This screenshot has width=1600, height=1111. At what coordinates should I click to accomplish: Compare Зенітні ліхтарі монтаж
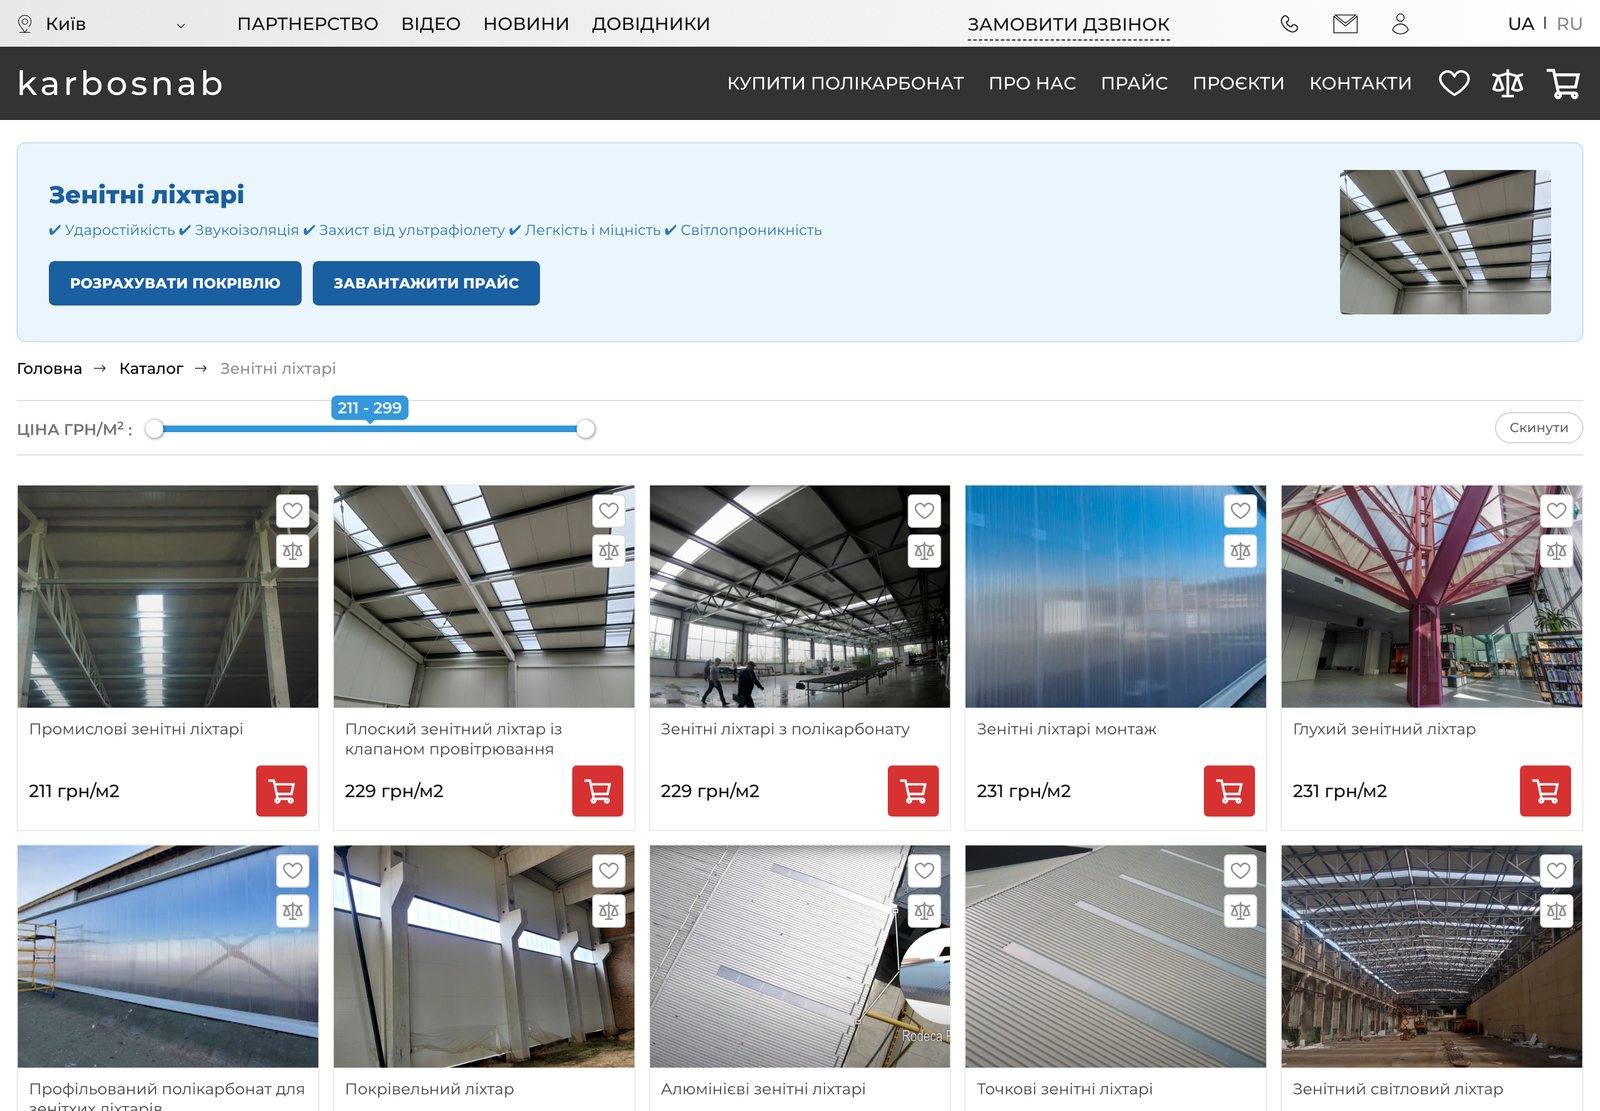pos(1241,551)
